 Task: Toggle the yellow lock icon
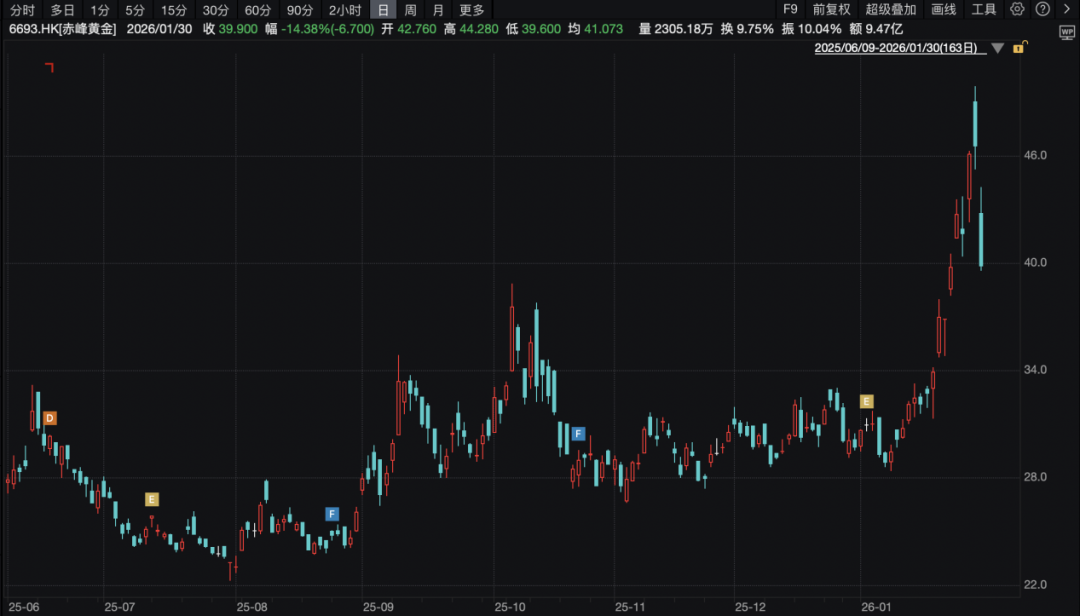coord(1020,48)
